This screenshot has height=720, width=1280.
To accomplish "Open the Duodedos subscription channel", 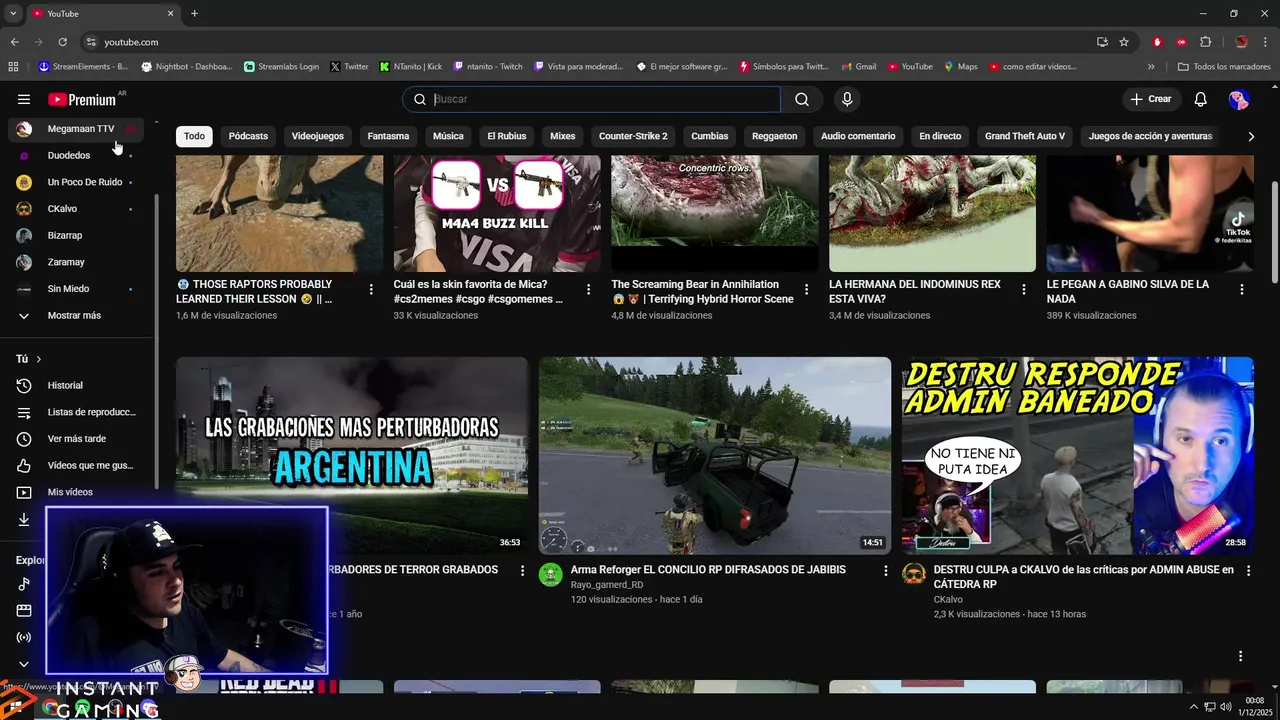I will click(x=78, y=156).
